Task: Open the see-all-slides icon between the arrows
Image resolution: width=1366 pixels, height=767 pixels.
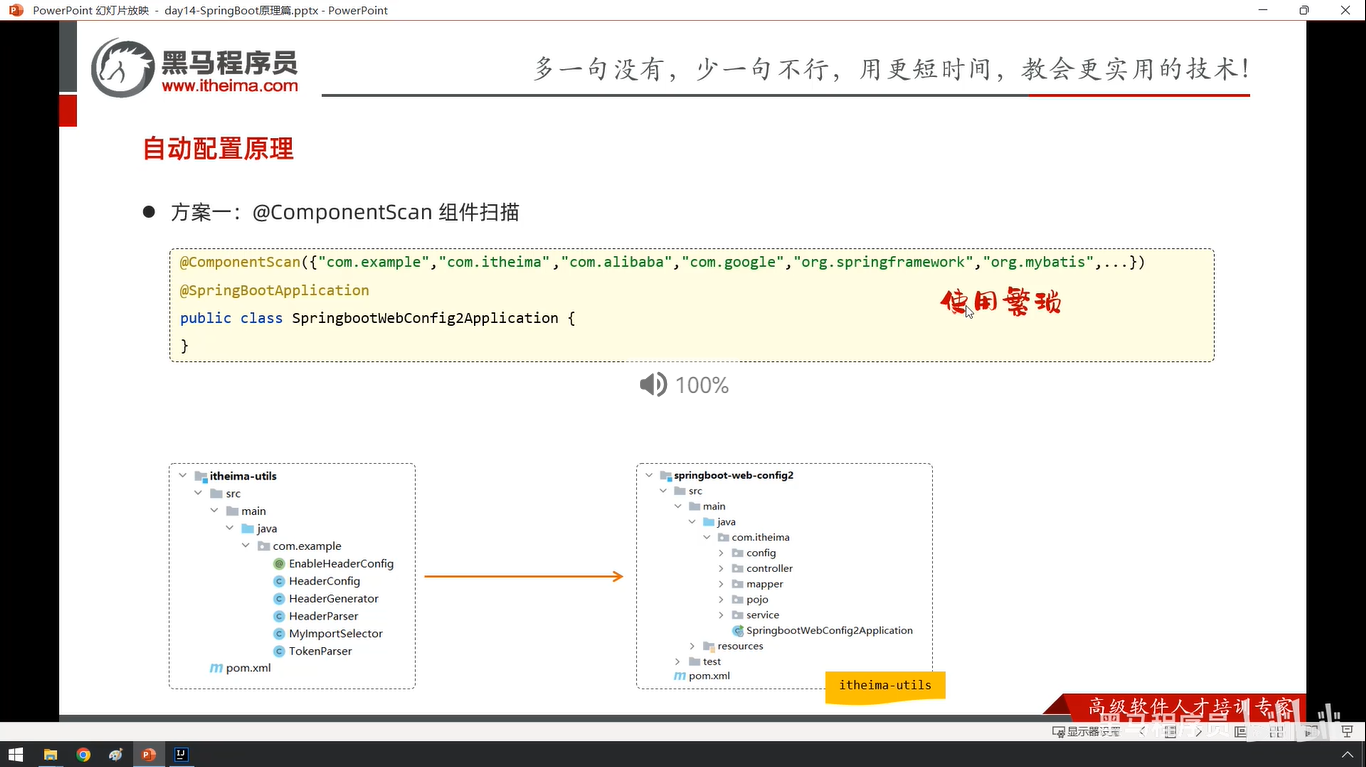Action: click(1170, 731)
